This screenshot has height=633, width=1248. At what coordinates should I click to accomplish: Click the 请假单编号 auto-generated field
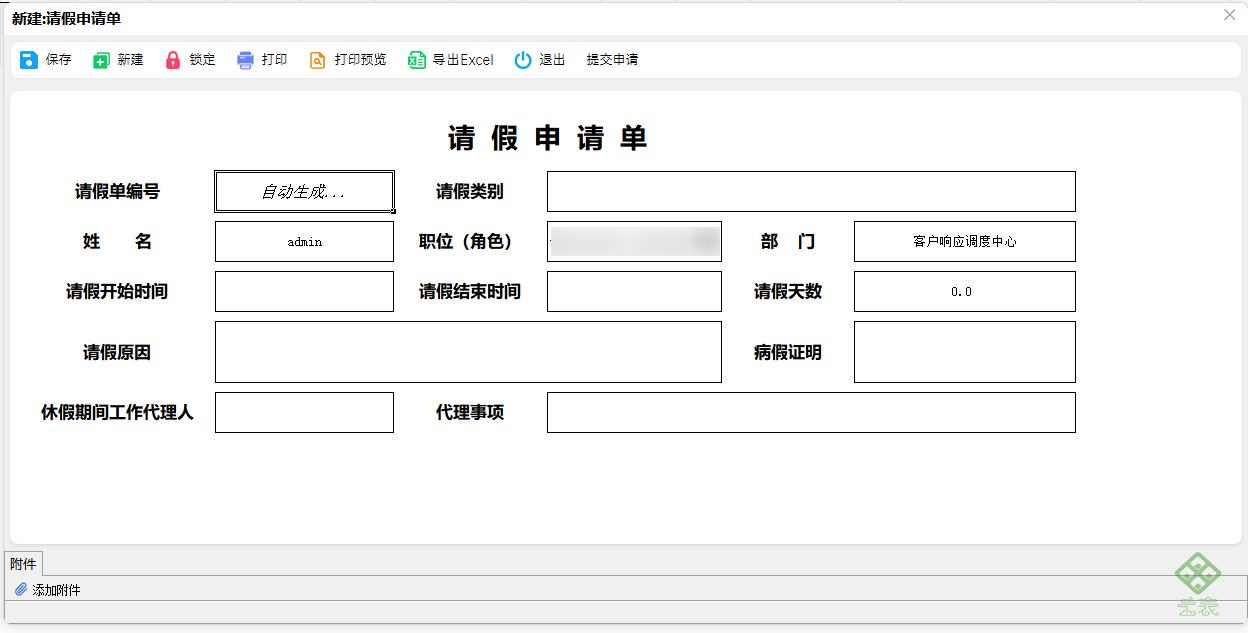305,191
